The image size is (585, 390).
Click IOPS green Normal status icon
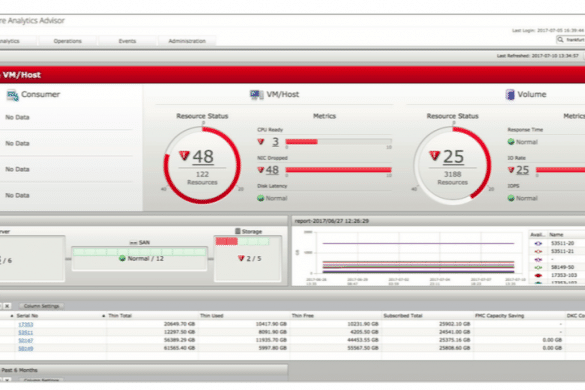coord(511,198)
